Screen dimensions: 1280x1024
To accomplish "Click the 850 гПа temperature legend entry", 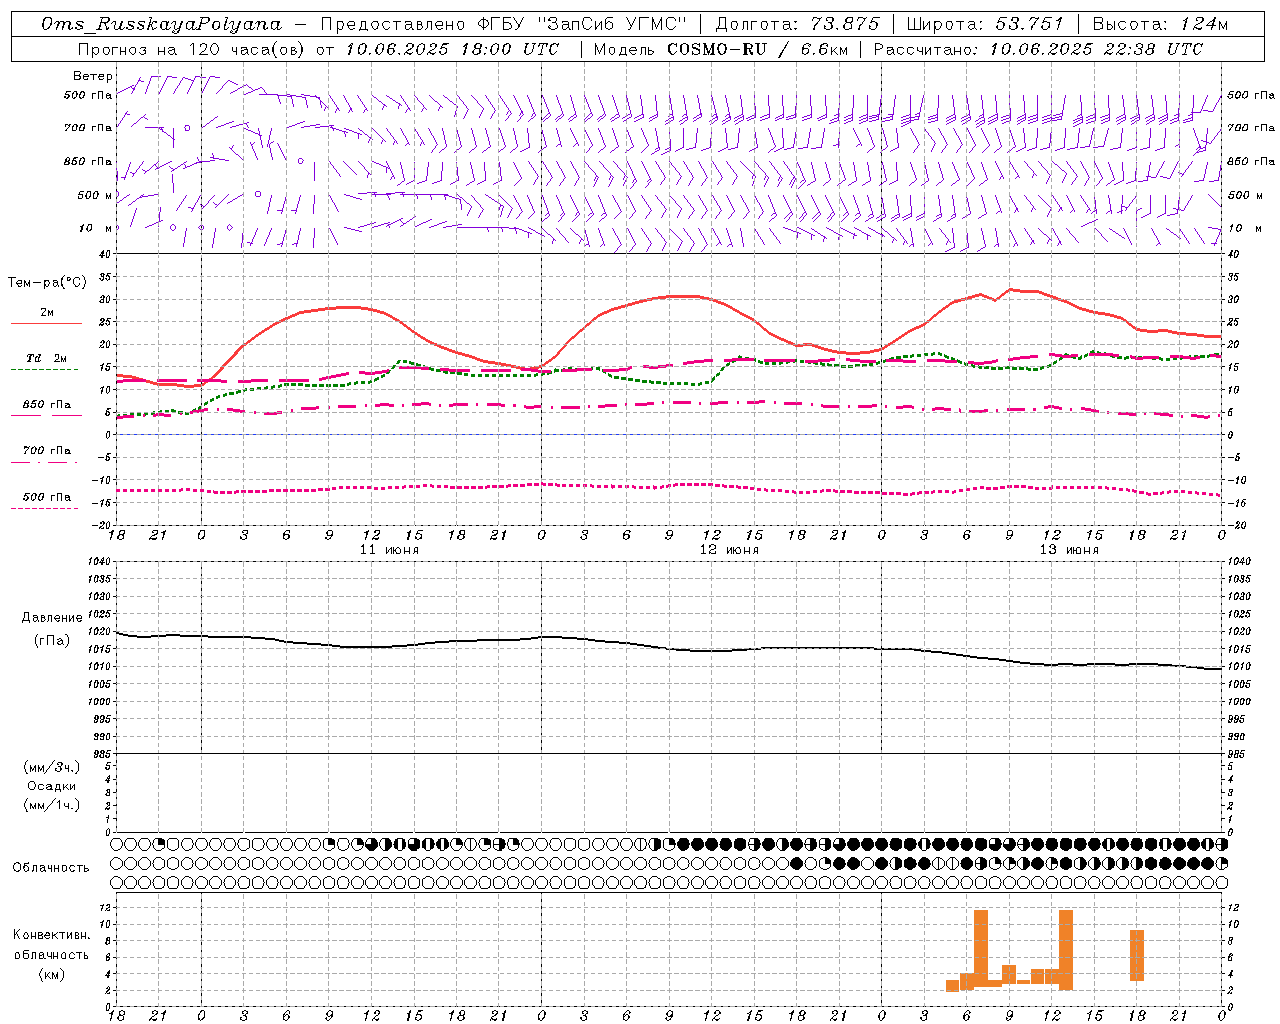I will [47, 405].
